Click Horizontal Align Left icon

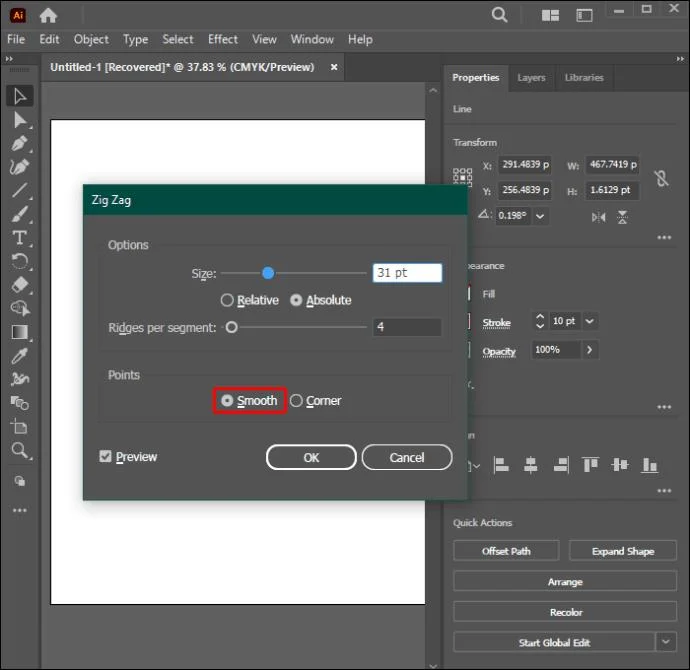pyautogui.click(x=501, y=465)
